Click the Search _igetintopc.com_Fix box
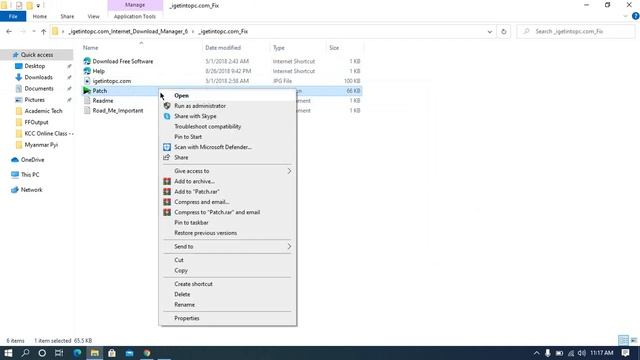This screenshot has width=640, height=360. 576,31
